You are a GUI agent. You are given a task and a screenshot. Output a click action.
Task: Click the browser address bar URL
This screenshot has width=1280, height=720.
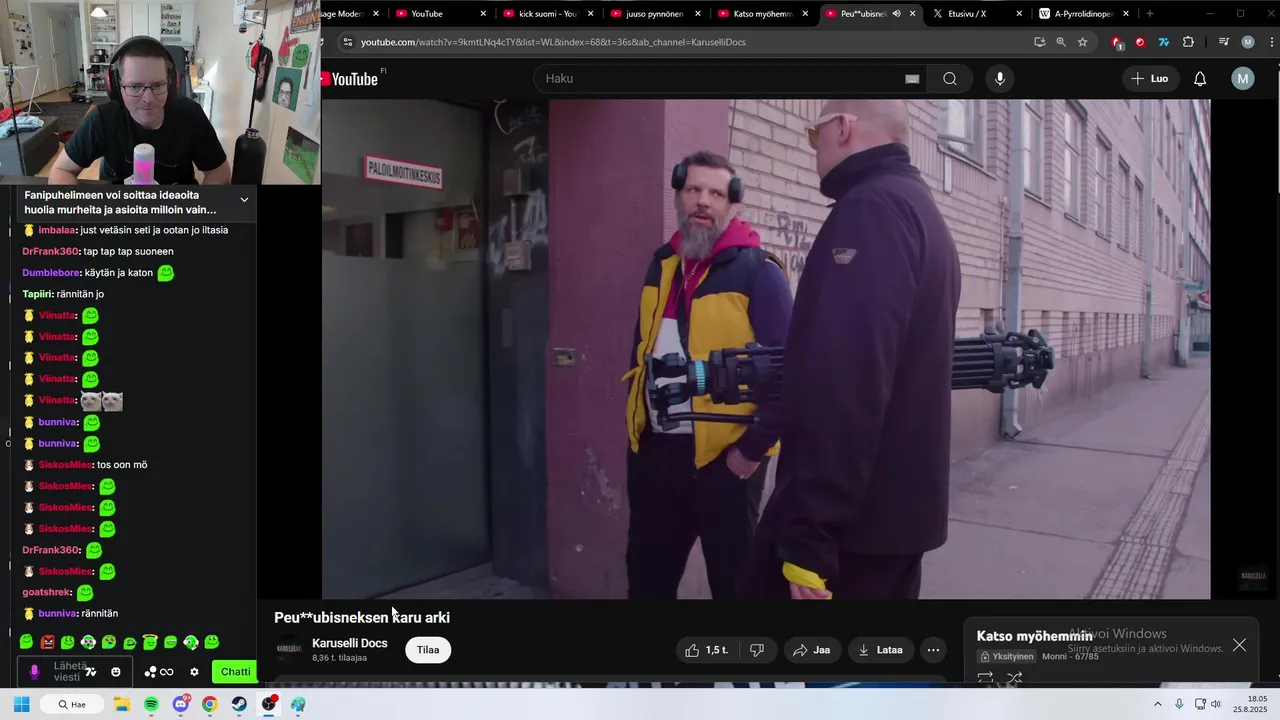tap(553, 42)
